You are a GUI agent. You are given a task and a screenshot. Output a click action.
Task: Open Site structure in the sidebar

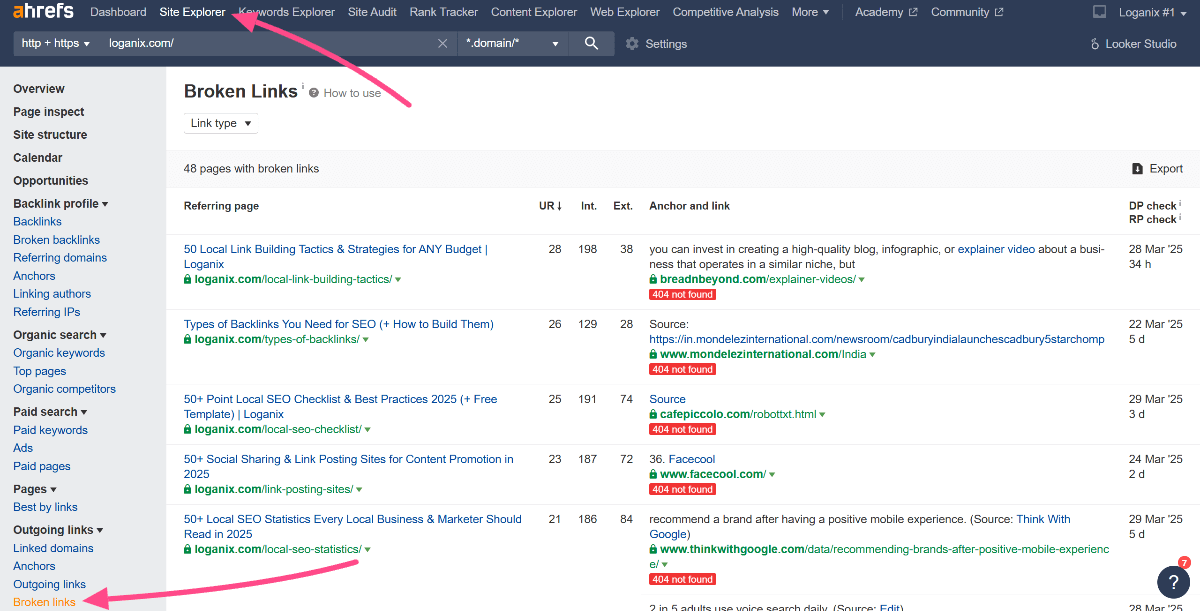click(50, 135)
